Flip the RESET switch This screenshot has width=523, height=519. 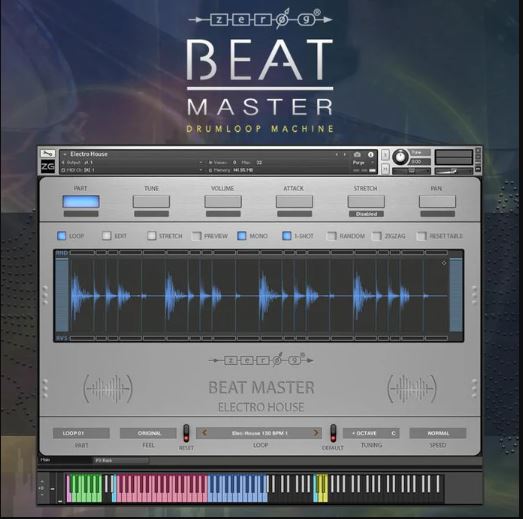(x=186, y=433)
